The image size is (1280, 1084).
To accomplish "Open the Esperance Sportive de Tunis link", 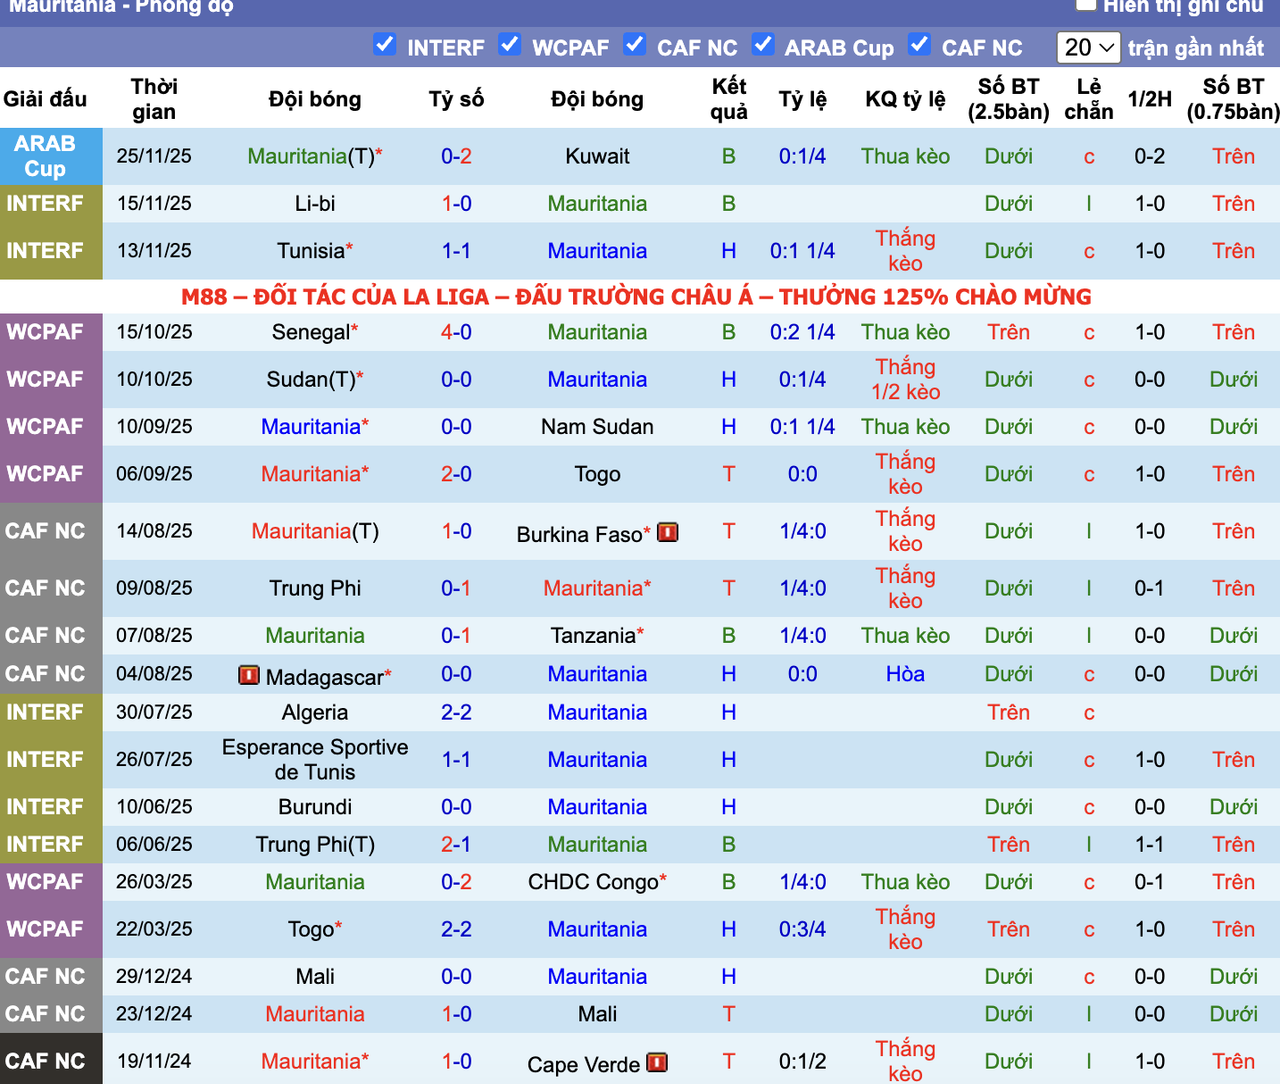I will (315, 759).
